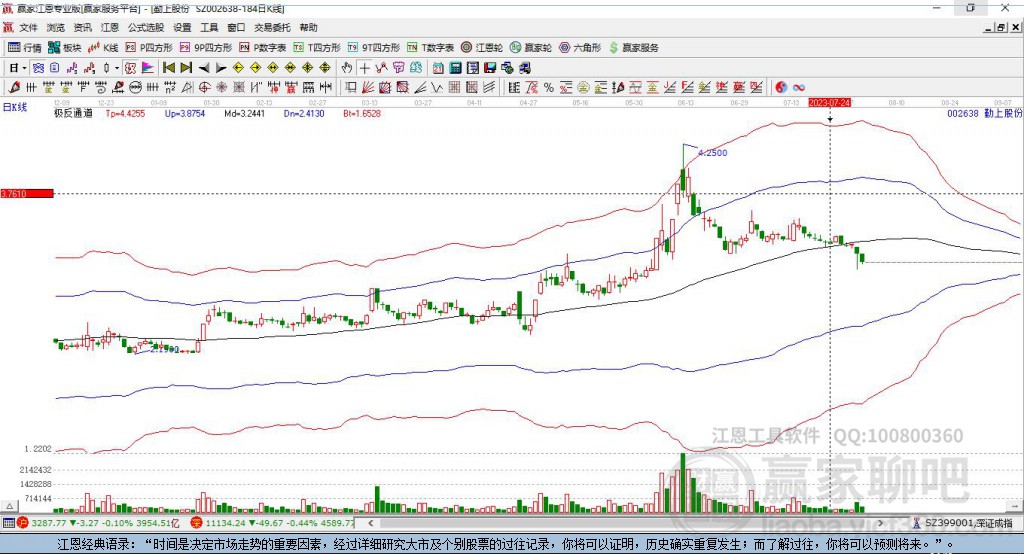Select the hand pan tool

point(347,67)
